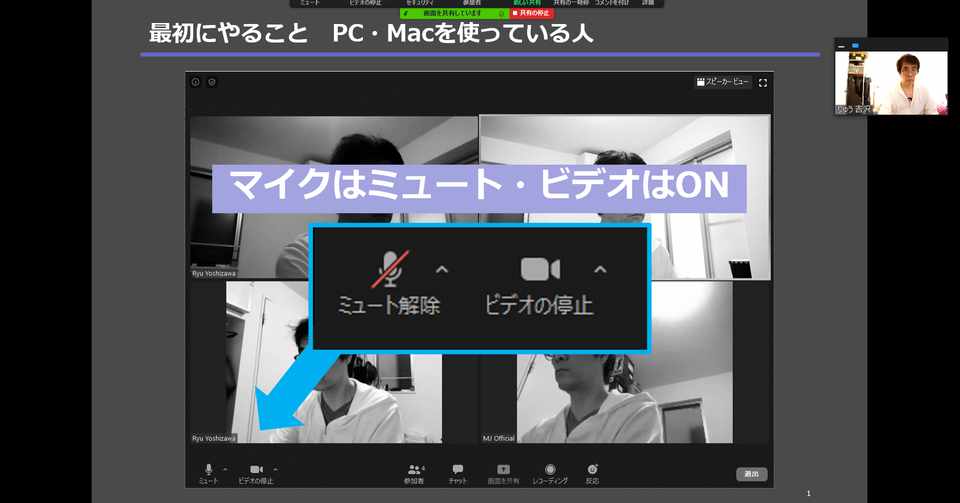The width and height of the screenshot is (960, 503).
Task: Open meeting info icon at Zoom window top-left
Action: [195, 81]
